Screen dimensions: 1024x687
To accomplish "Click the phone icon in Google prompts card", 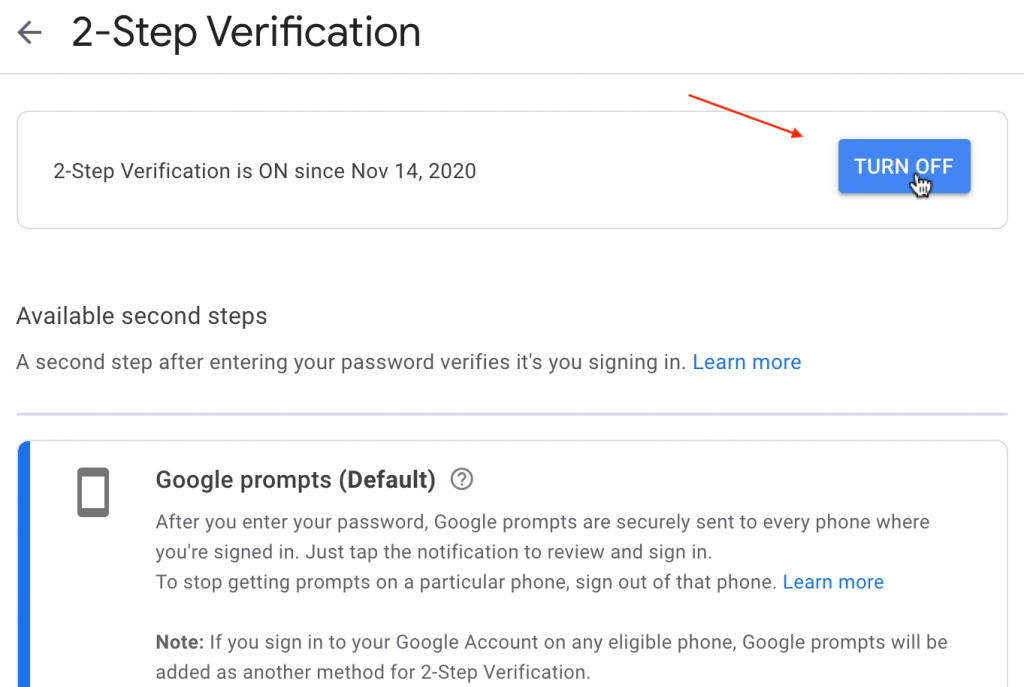I will [x=93, y=492].
